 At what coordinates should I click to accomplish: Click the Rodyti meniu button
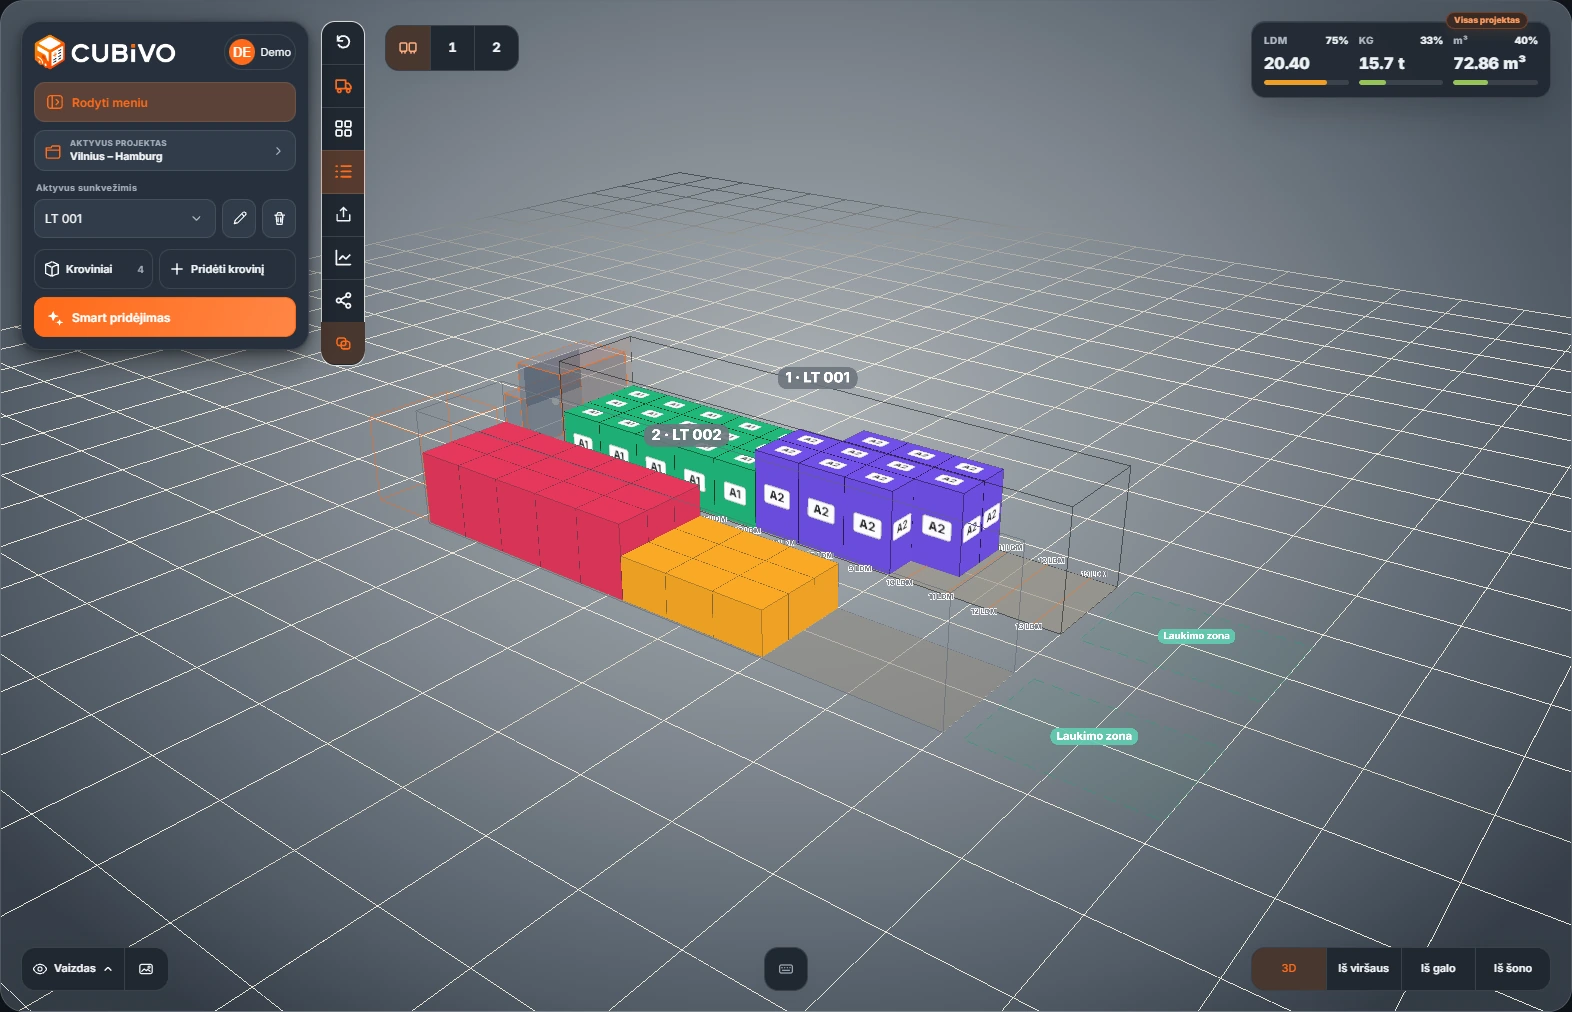pyautogui.click(x=165, y=102)
